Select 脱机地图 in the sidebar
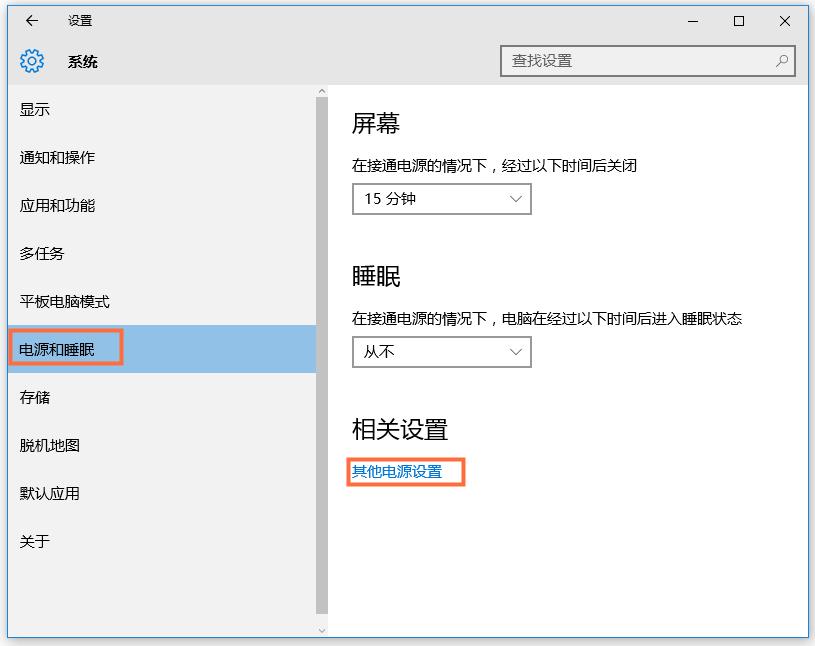This screenshot has height=646, width=815. [x=46, y=445]
